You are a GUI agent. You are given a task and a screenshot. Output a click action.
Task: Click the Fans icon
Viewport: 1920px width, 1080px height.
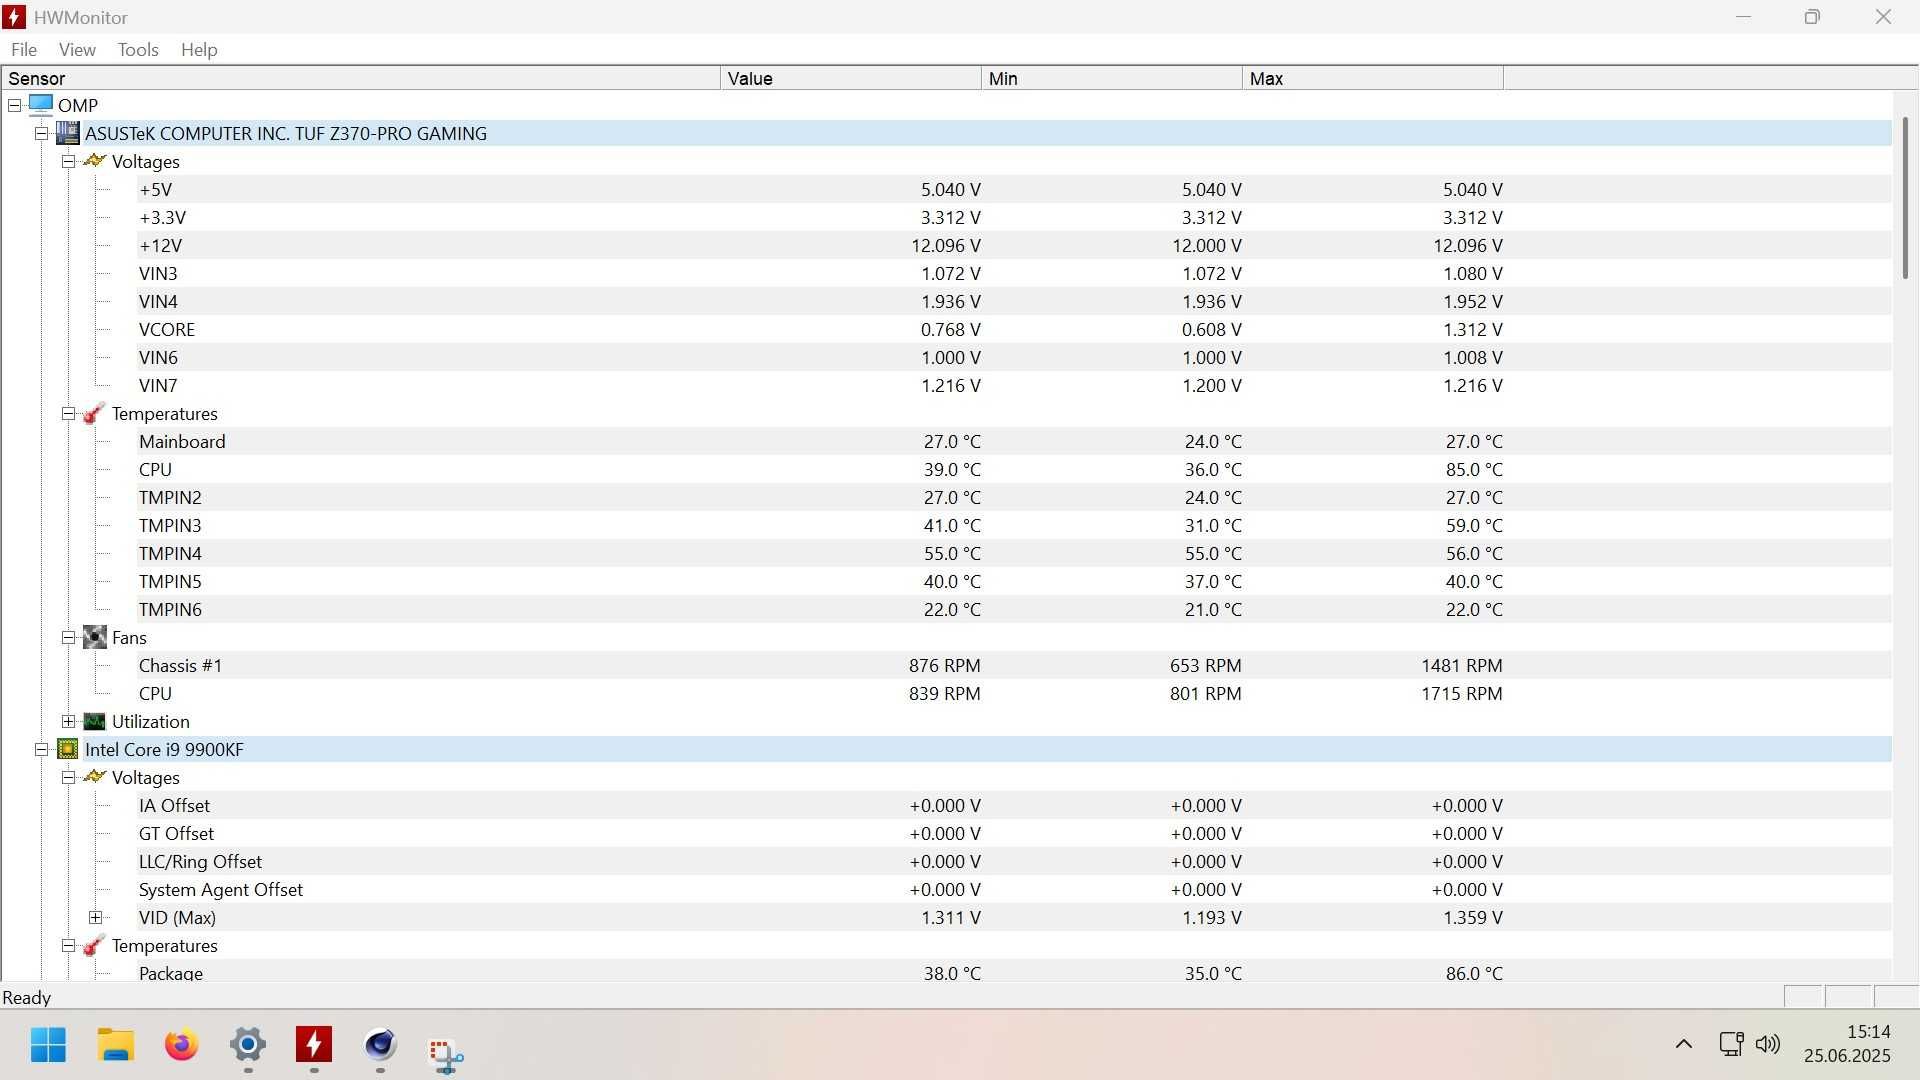point(94,637)
